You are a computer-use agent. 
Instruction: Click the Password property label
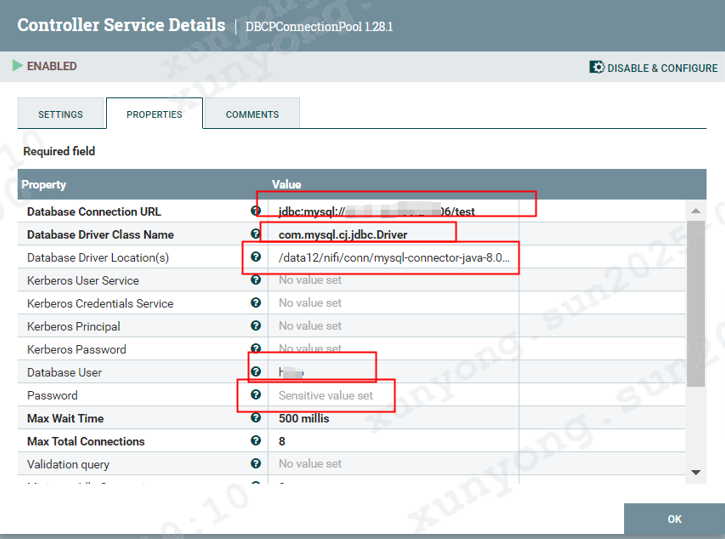tap(52, 396)
